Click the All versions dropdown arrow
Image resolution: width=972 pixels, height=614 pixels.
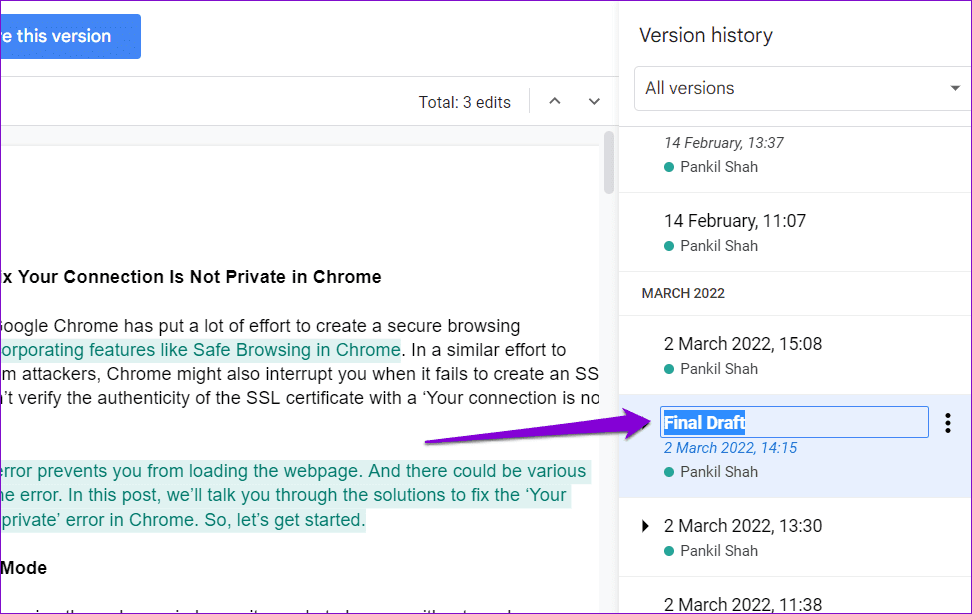[x=955, y=88]
